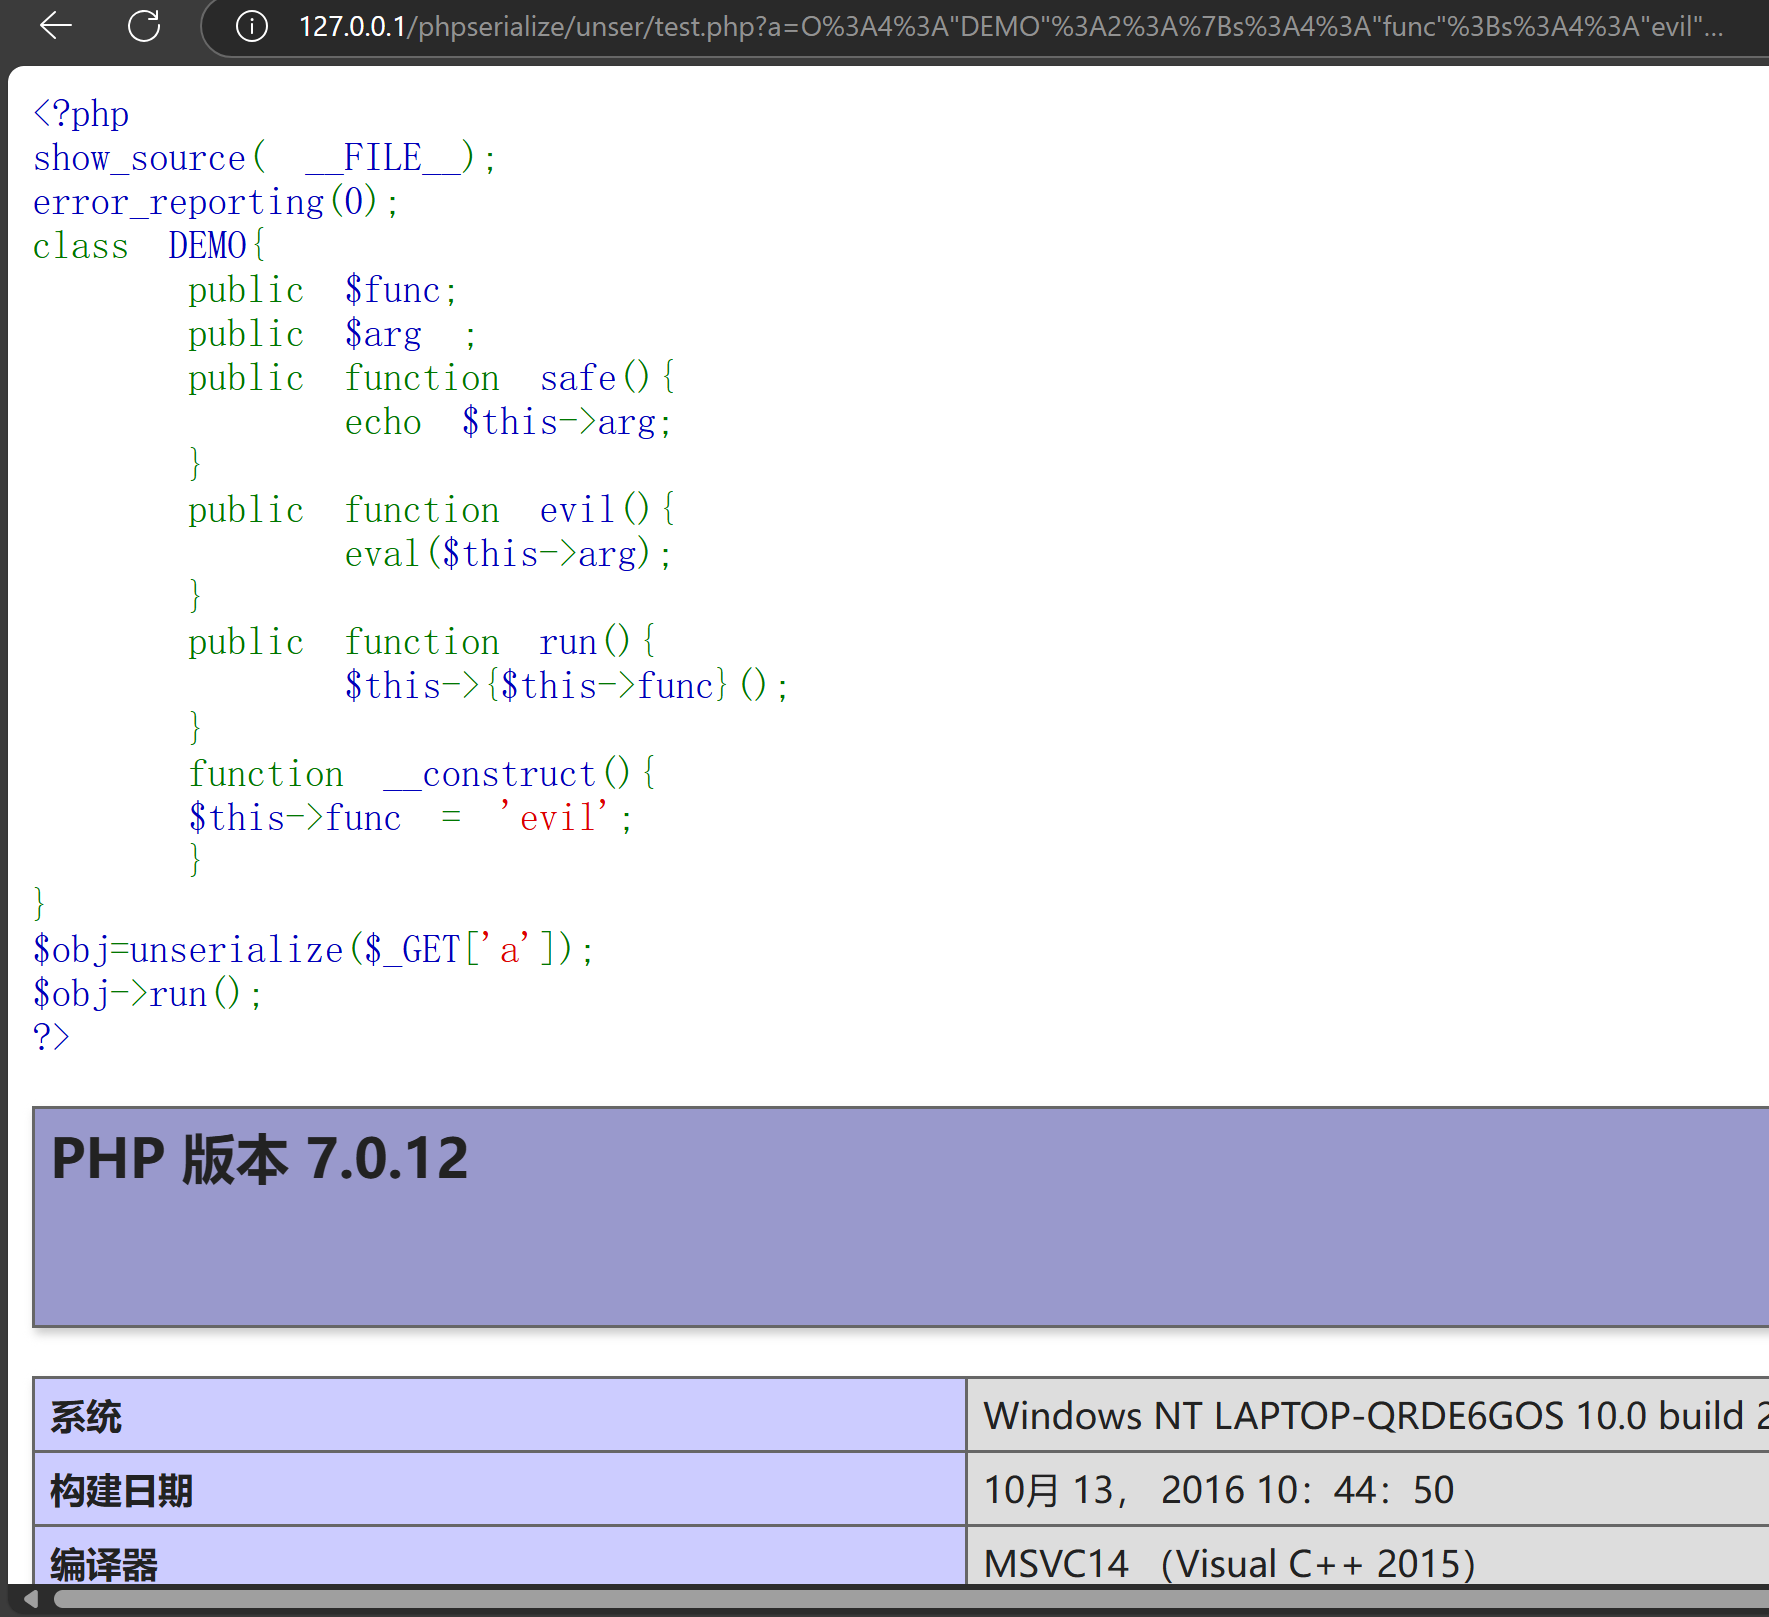Click the '<?php' opening tag
1769x1617 pixels.
81,114
